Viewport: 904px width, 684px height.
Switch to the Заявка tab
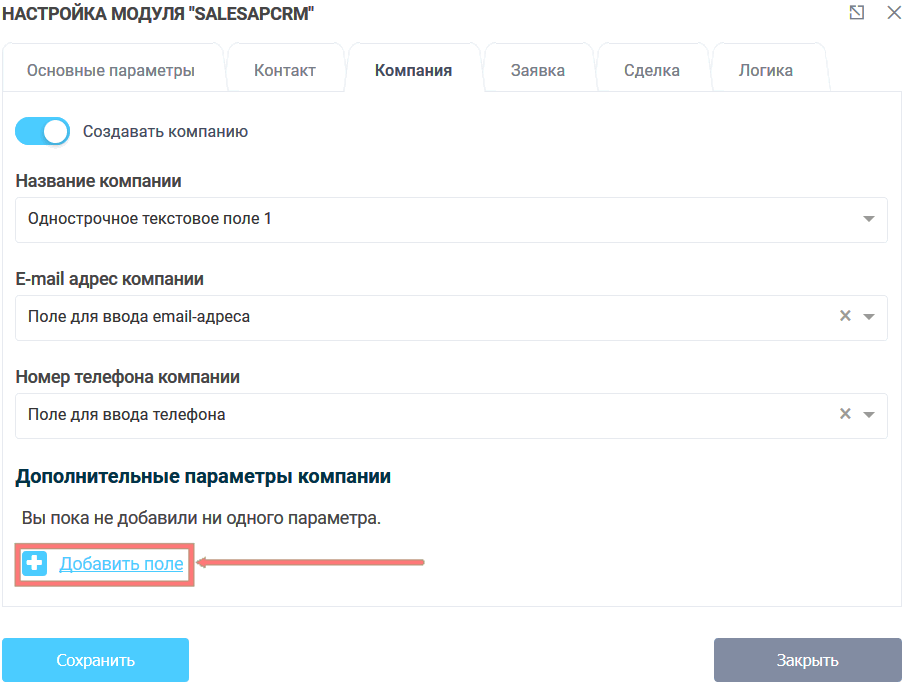[x=539, y=67]
